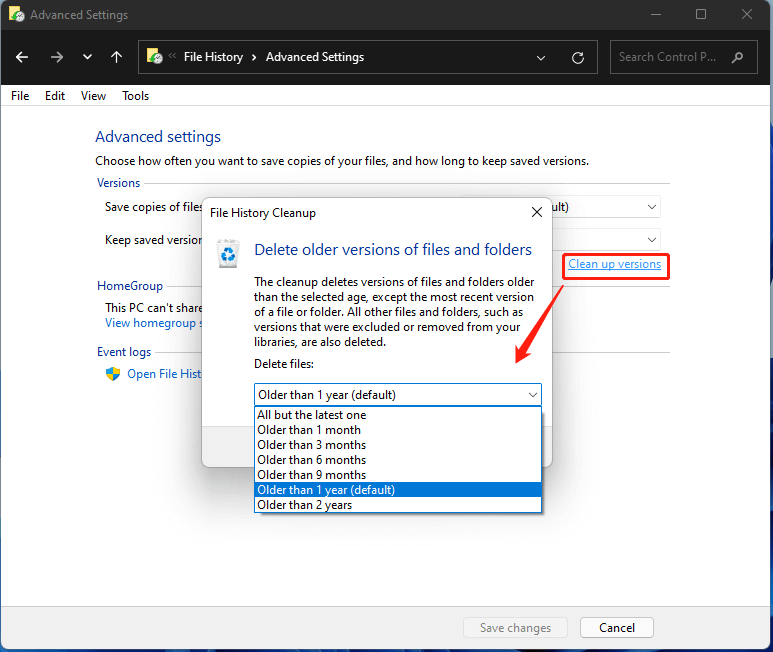Click File History breadcrumb
Screen dimensions: 773x652
pos(213,57)
